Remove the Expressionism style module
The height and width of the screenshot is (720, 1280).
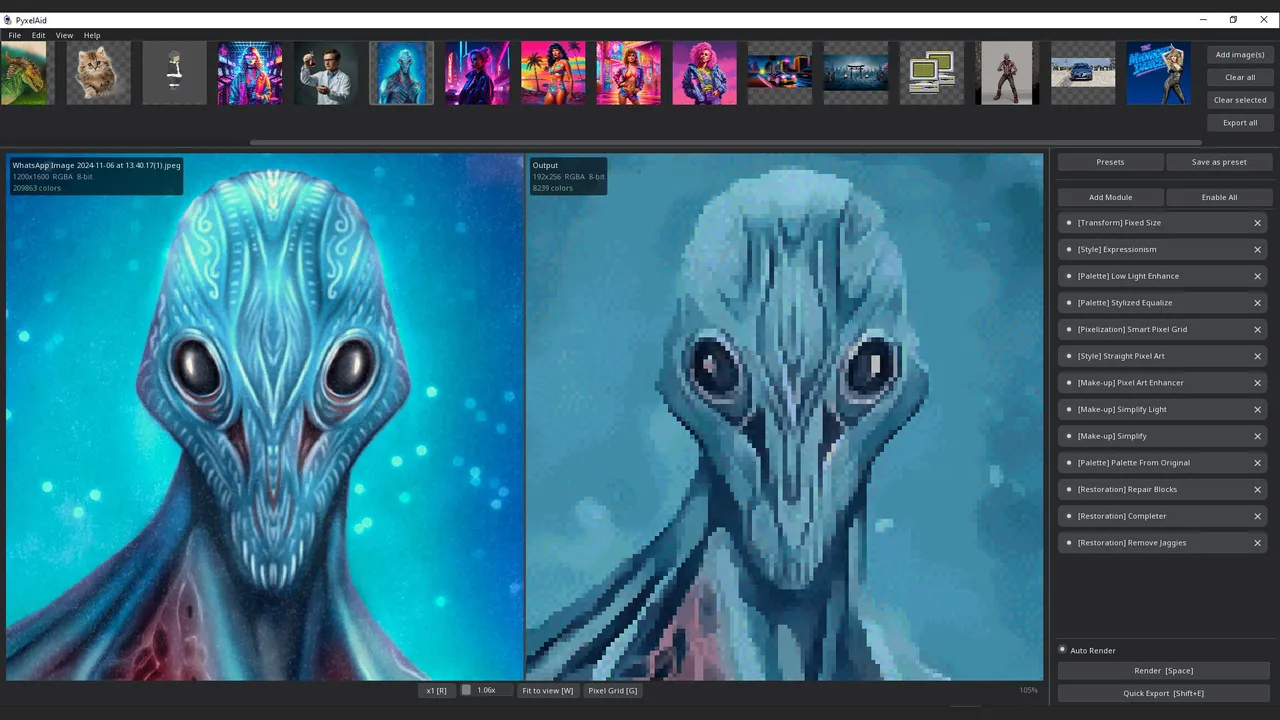1257,249
